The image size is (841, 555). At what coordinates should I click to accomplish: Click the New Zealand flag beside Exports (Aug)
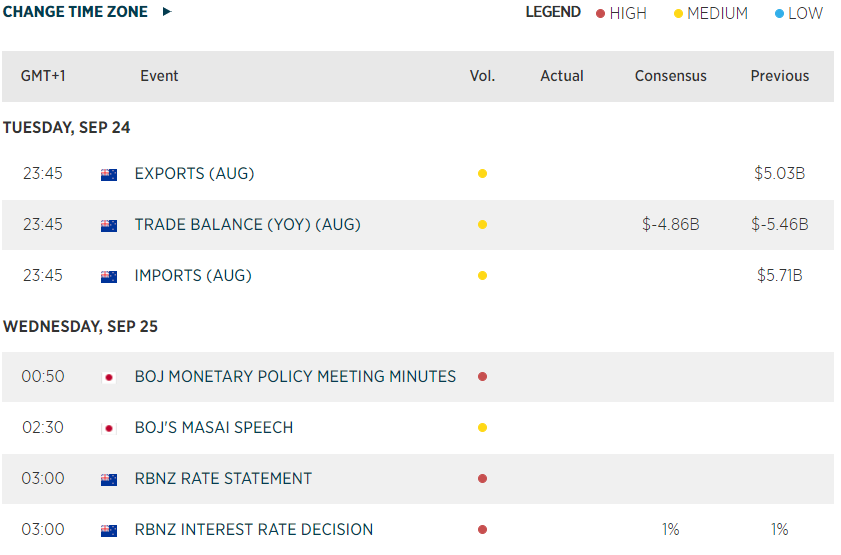click(109, 174)
